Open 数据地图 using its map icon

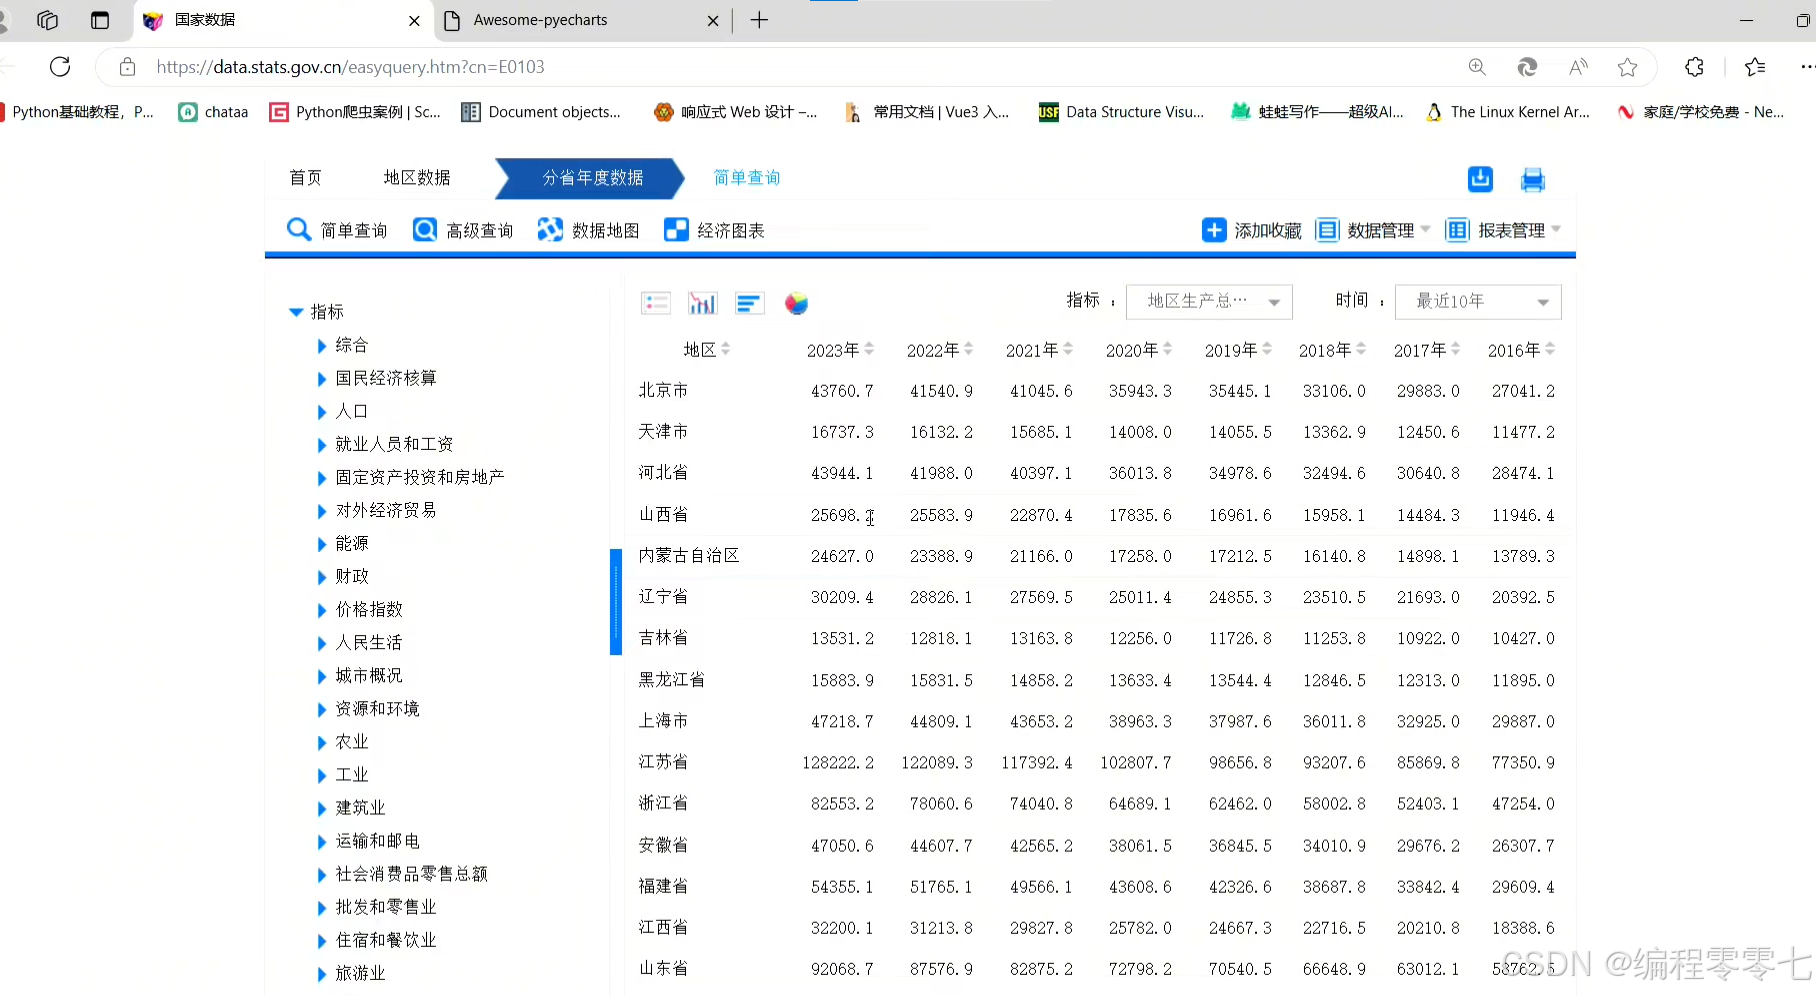coord(550,229)
